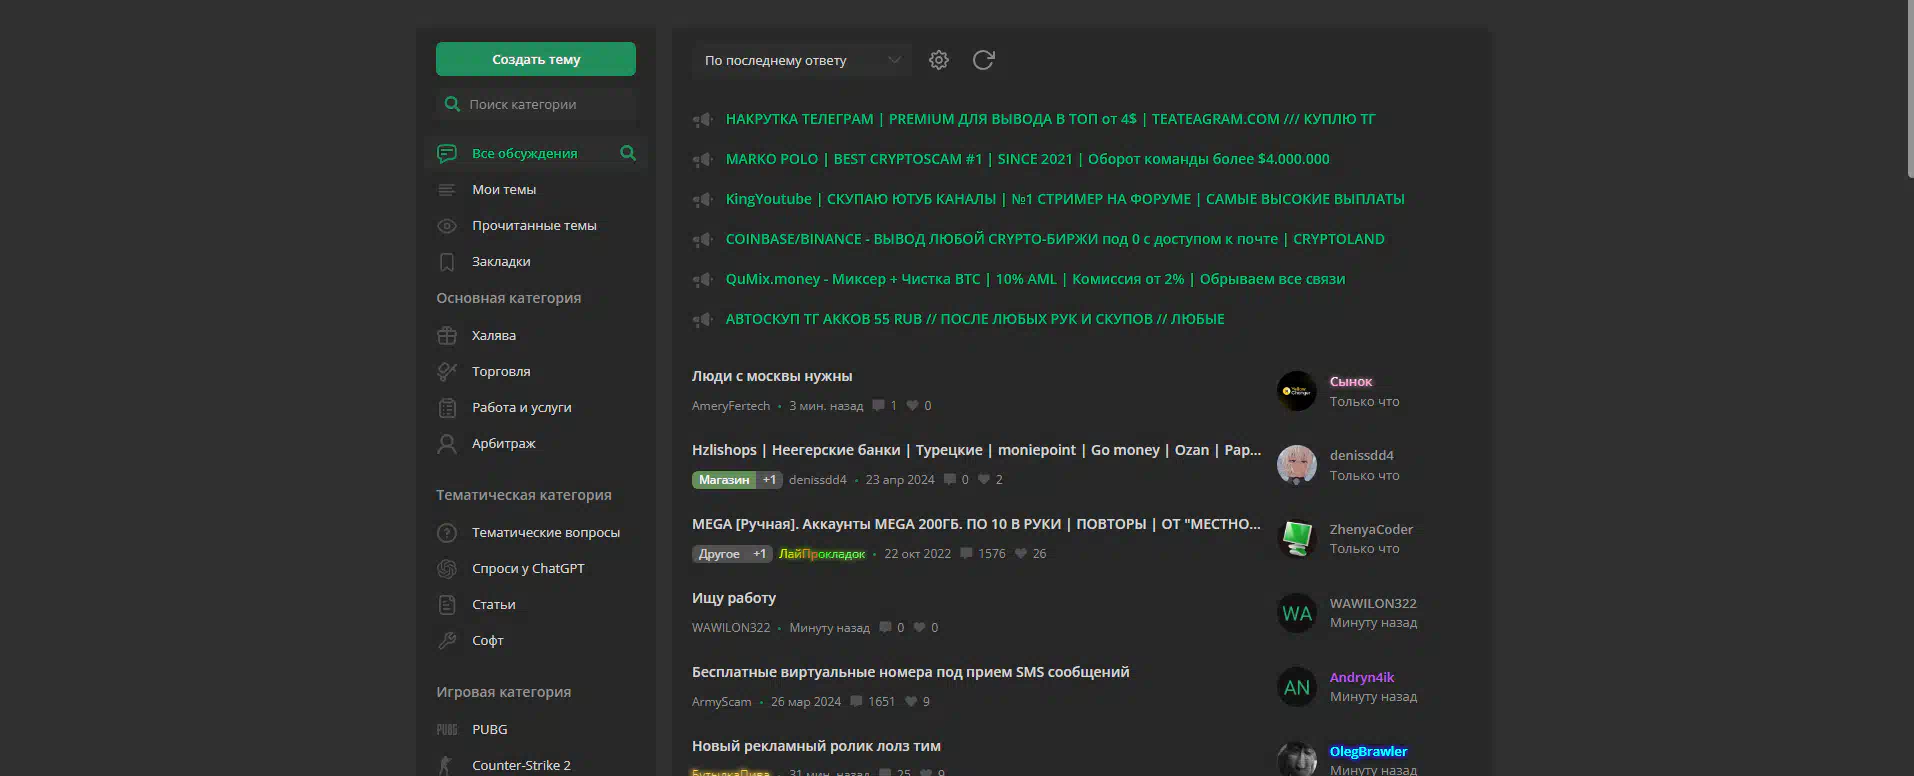Viewport: 1914px width, 776px height.
Task: Click the Counter-Strike 2 soldier icon
Action: click(x=446, y=766)
